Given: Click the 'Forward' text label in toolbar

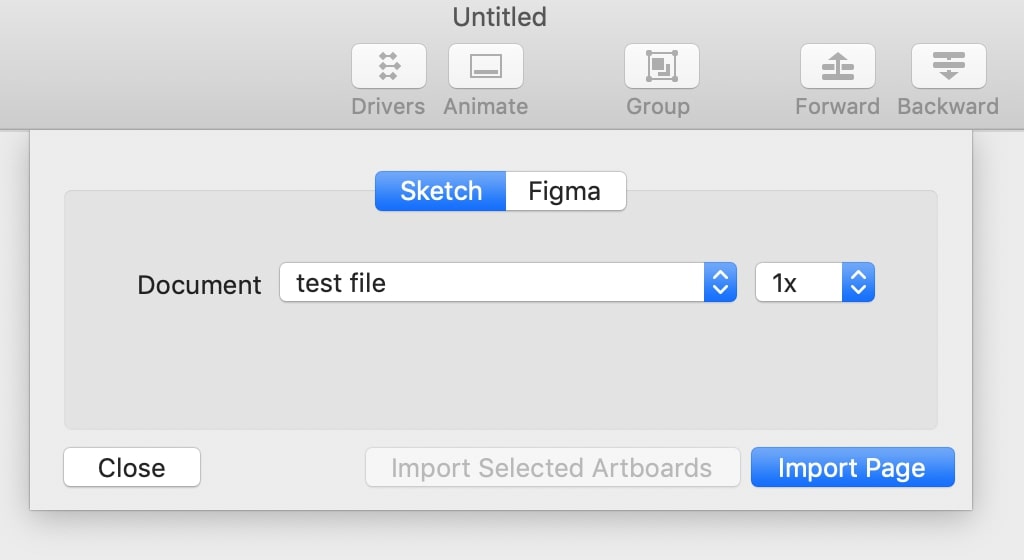Looking at the screenshot, I should (x=837, y=106).
